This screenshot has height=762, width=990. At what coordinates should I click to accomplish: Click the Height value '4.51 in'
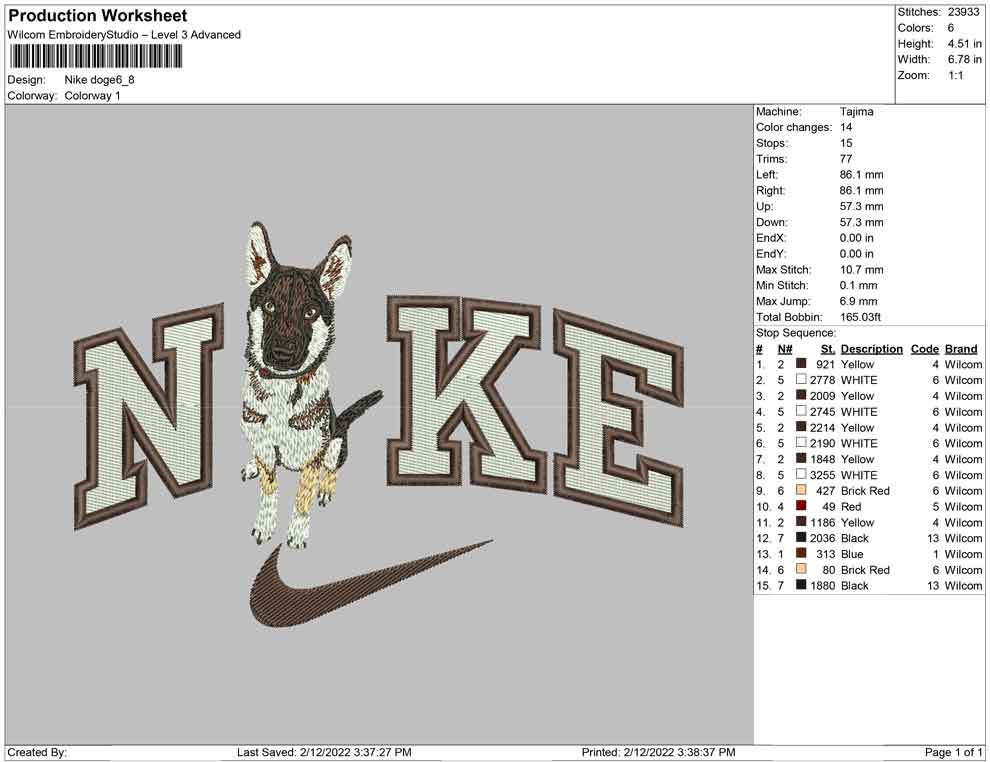(x=964, y=44)
